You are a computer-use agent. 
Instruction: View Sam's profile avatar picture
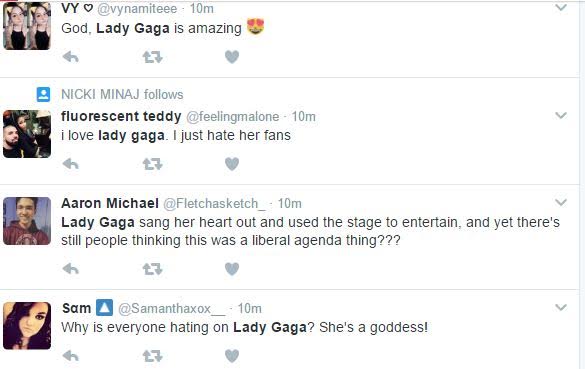[x=27, y=326]
